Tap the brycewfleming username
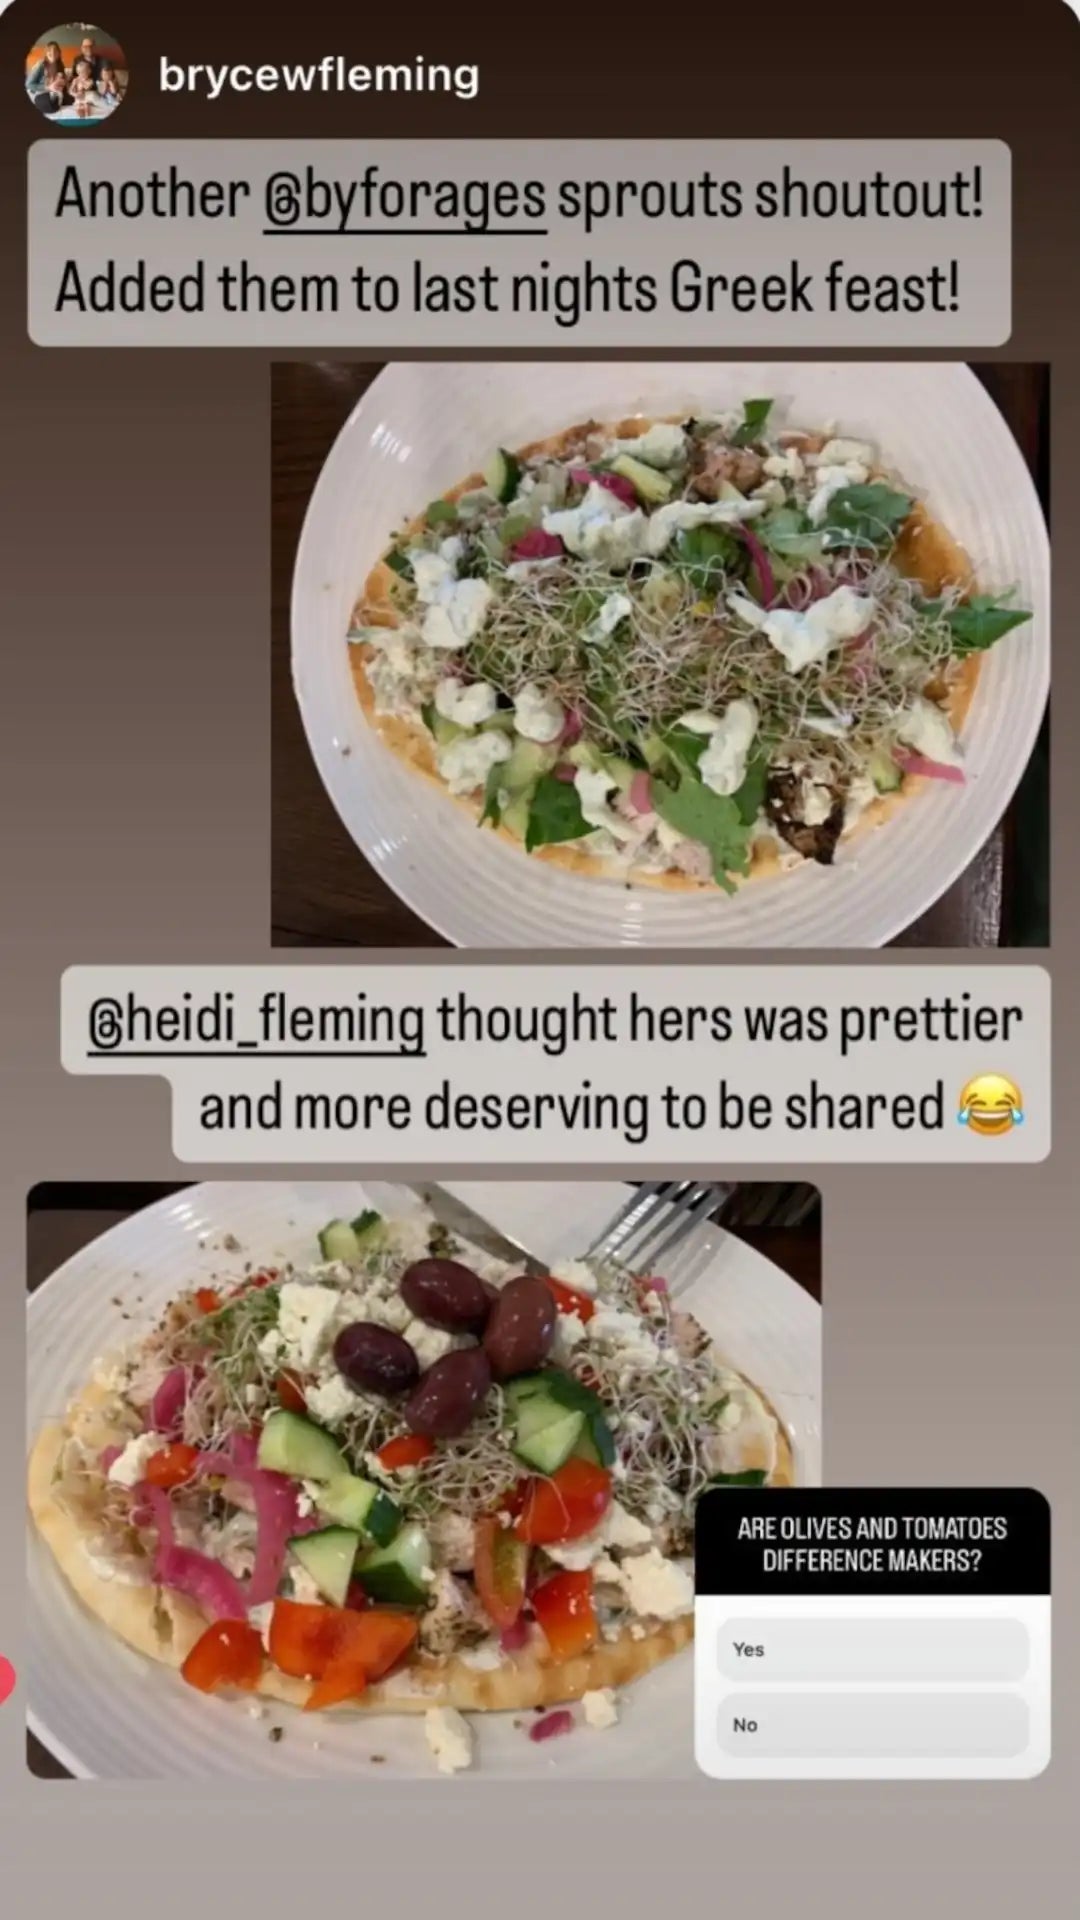This screenshot has width=1080, height=1920. point(319,75)
